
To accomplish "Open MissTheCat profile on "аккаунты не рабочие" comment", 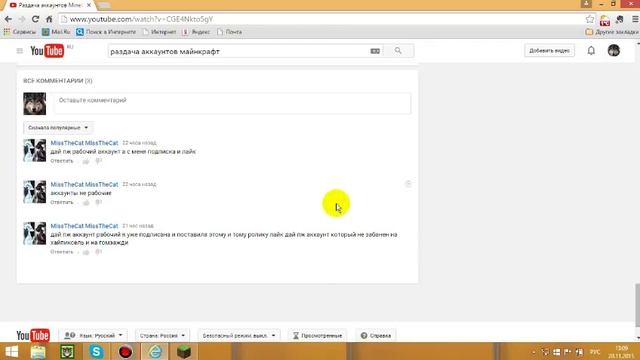I will [x=84, y=184].
